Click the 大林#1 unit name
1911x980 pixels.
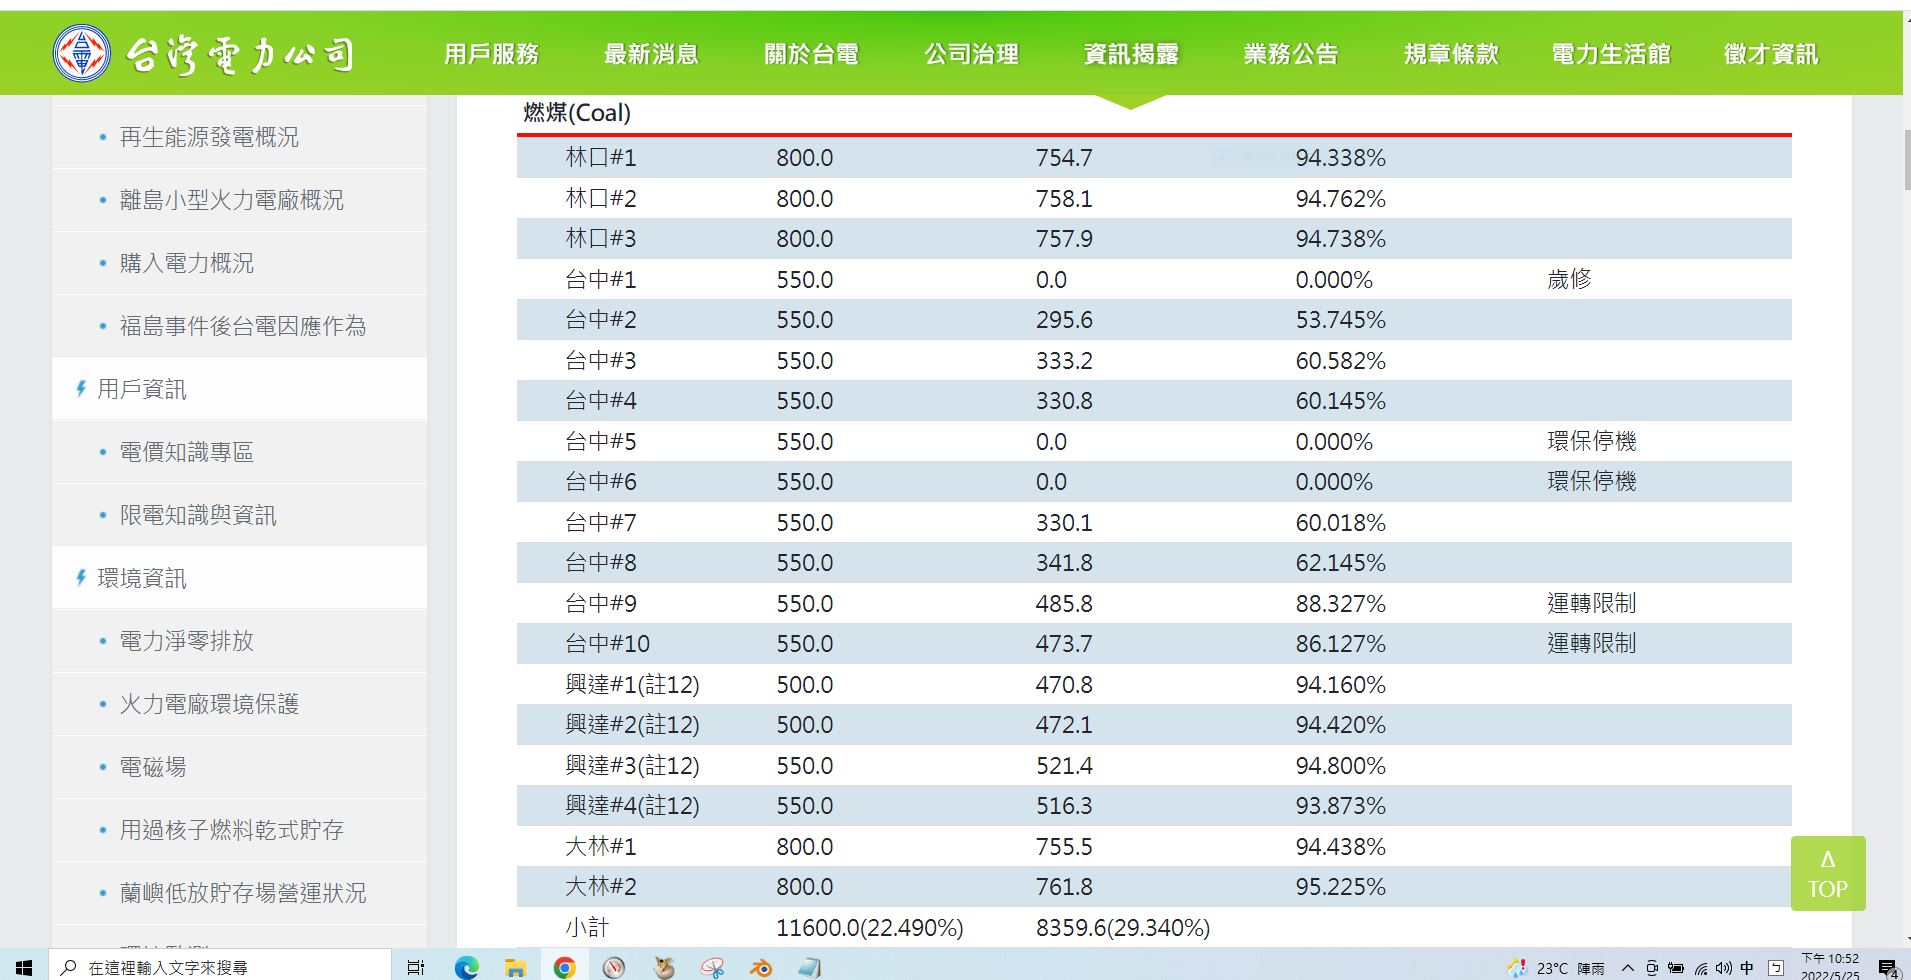coord(600,847)
